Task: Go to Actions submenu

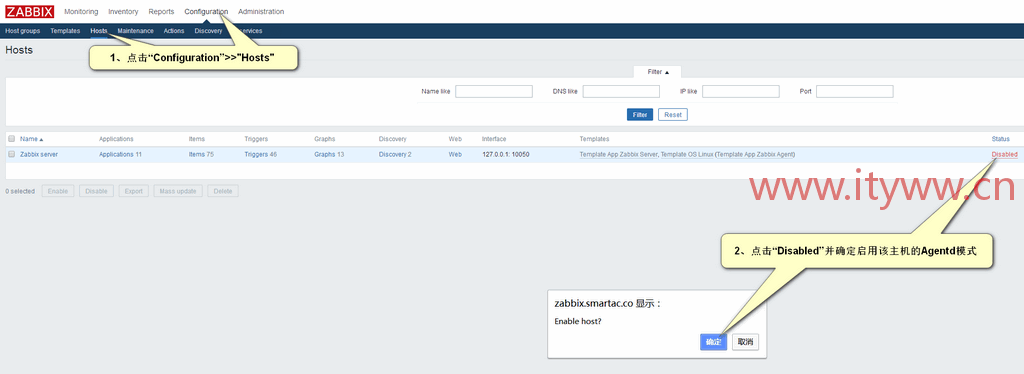Action: pos(174,31)
